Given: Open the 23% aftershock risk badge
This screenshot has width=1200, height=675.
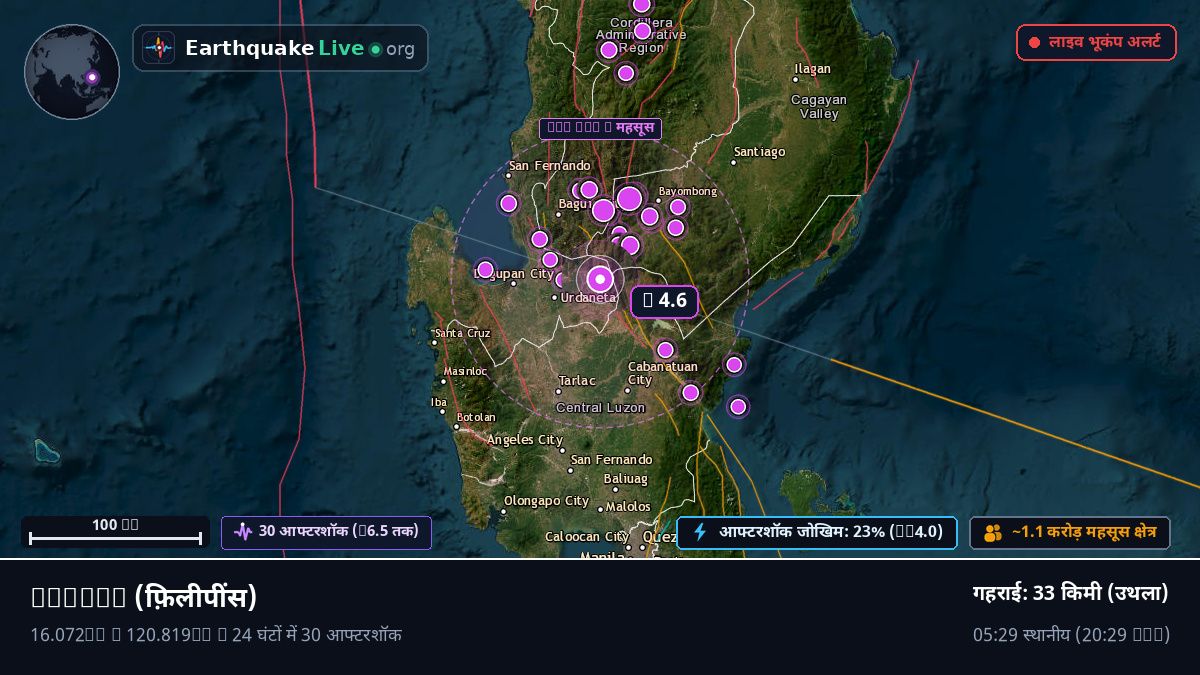Looking at the screenshot, I should pyautogui.click(x=817, y=532).
